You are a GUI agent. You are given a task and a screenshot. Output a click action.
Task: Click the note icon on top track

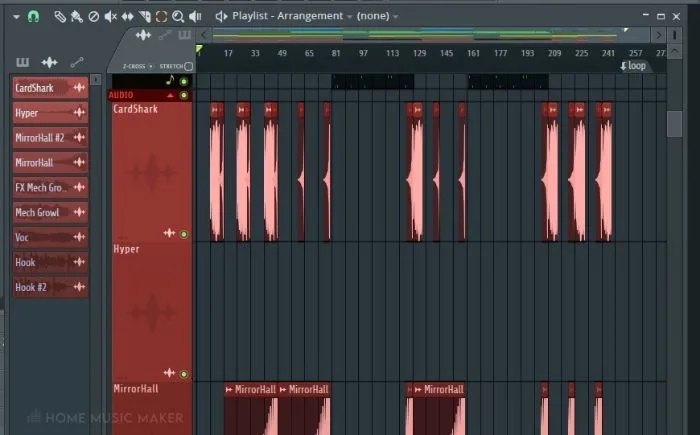pos(170,80)
